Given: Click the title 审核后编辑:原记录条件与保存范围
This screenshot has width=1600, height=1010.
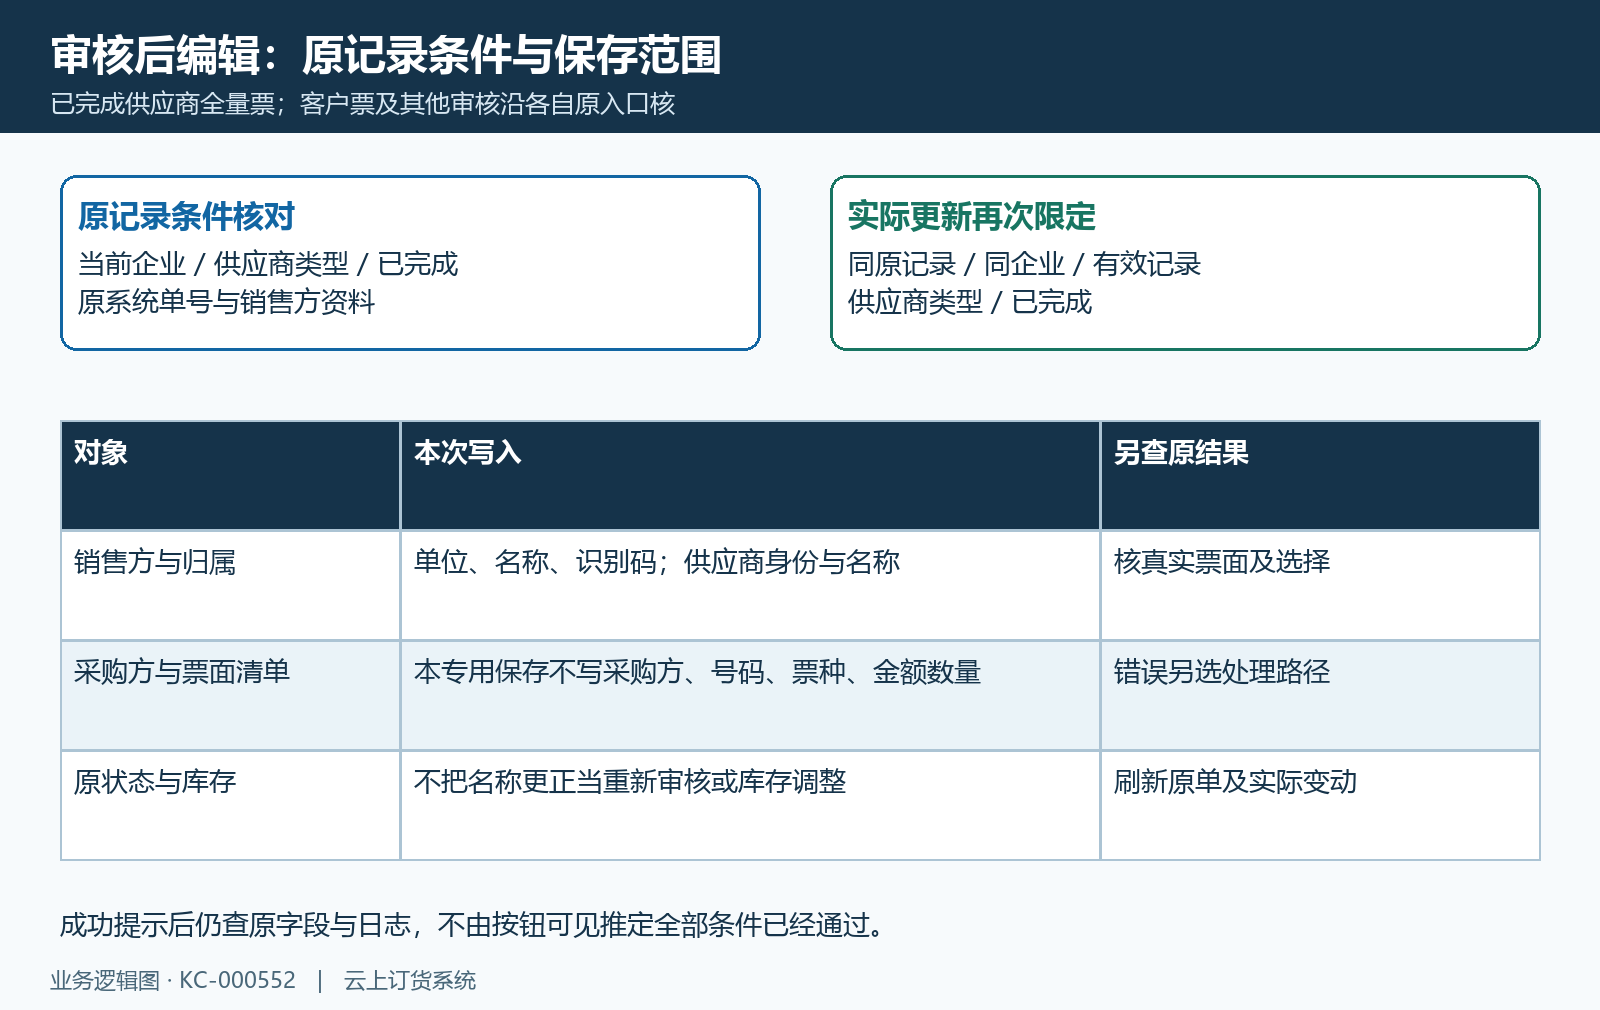Looking at the screenshot, I should tap(386, 55).
